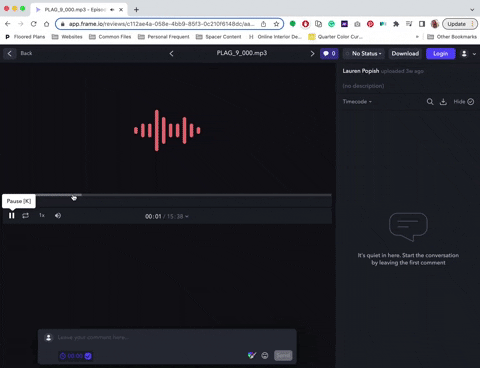This screenshot has height=368, width=480.
Task: Show more bookmarks overflow arrow
Action: pyautogui.click(x=417, y=37)
